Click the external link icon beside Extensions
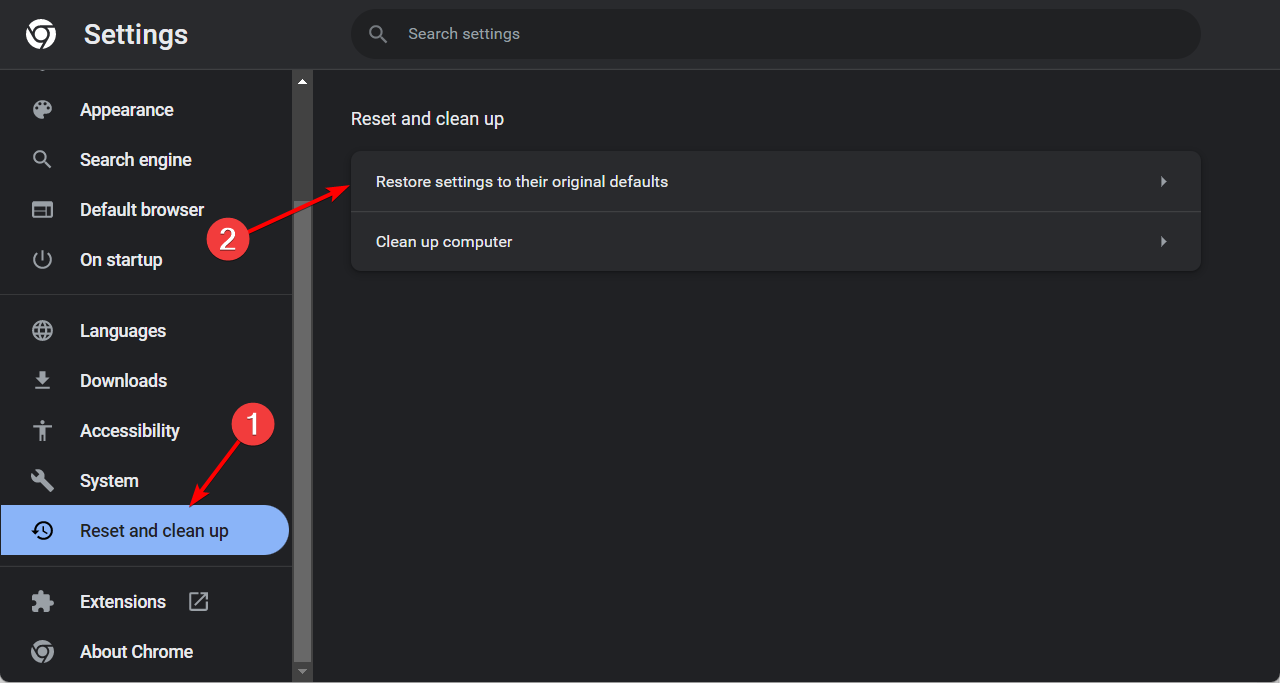The image size is (1280, 683). [199, 601]
